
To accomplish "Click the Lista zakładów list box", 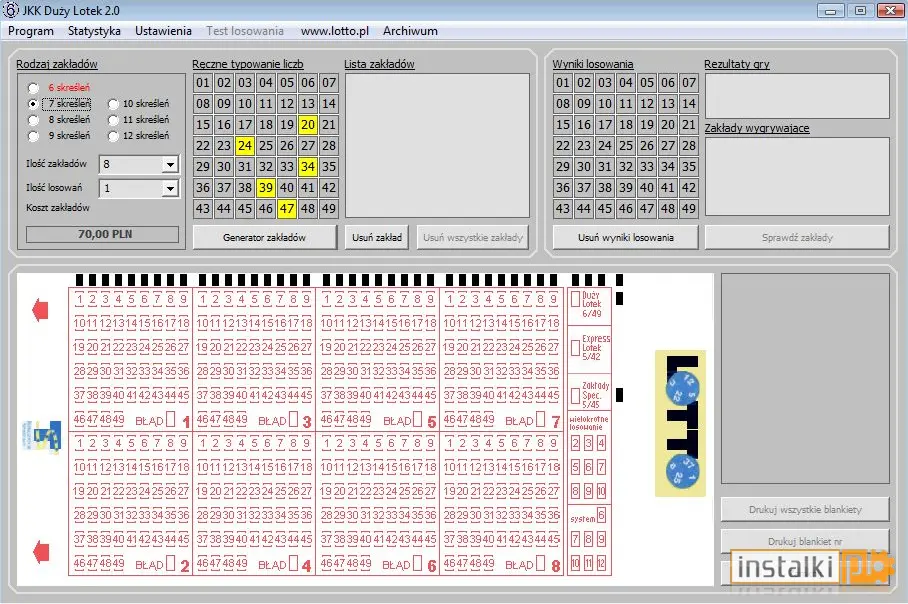I will (x=437, y=145).
